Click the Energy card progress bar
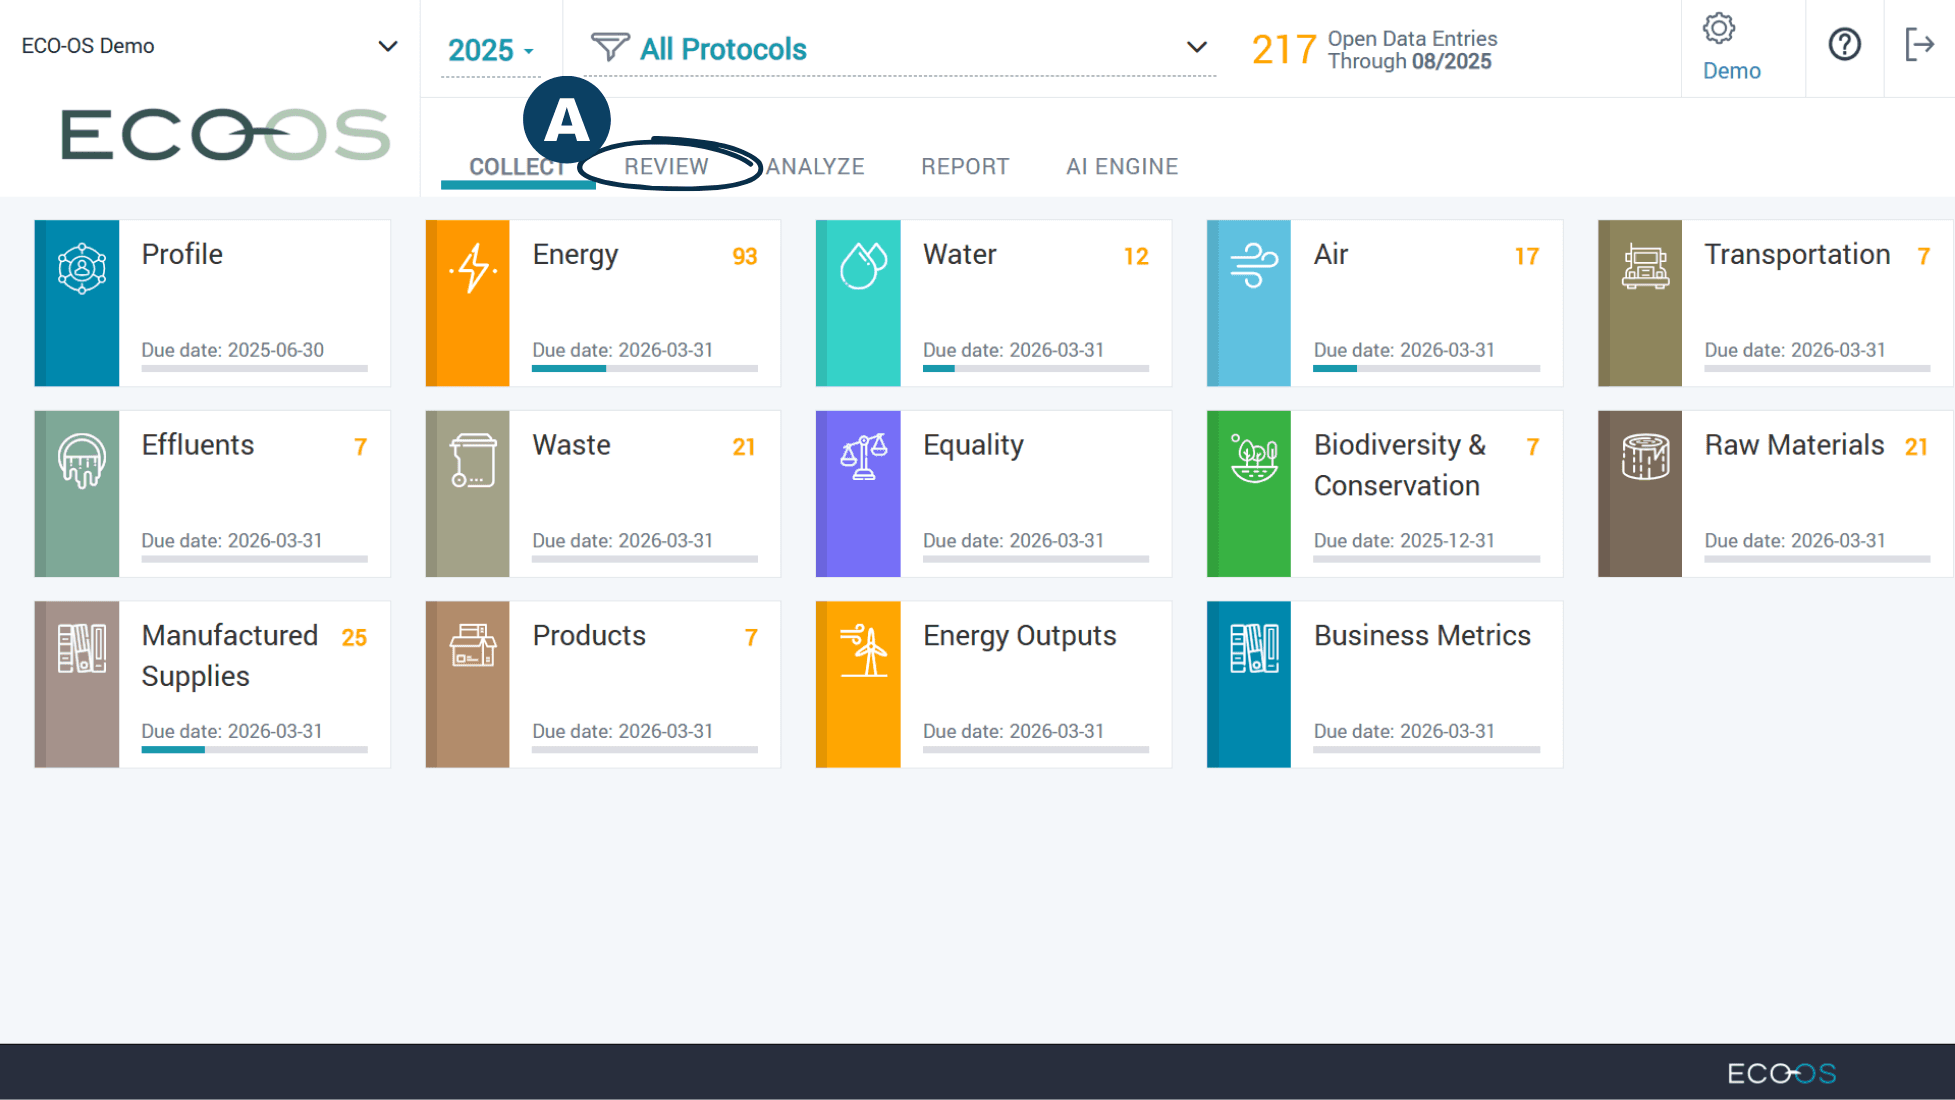 point(644,369)
